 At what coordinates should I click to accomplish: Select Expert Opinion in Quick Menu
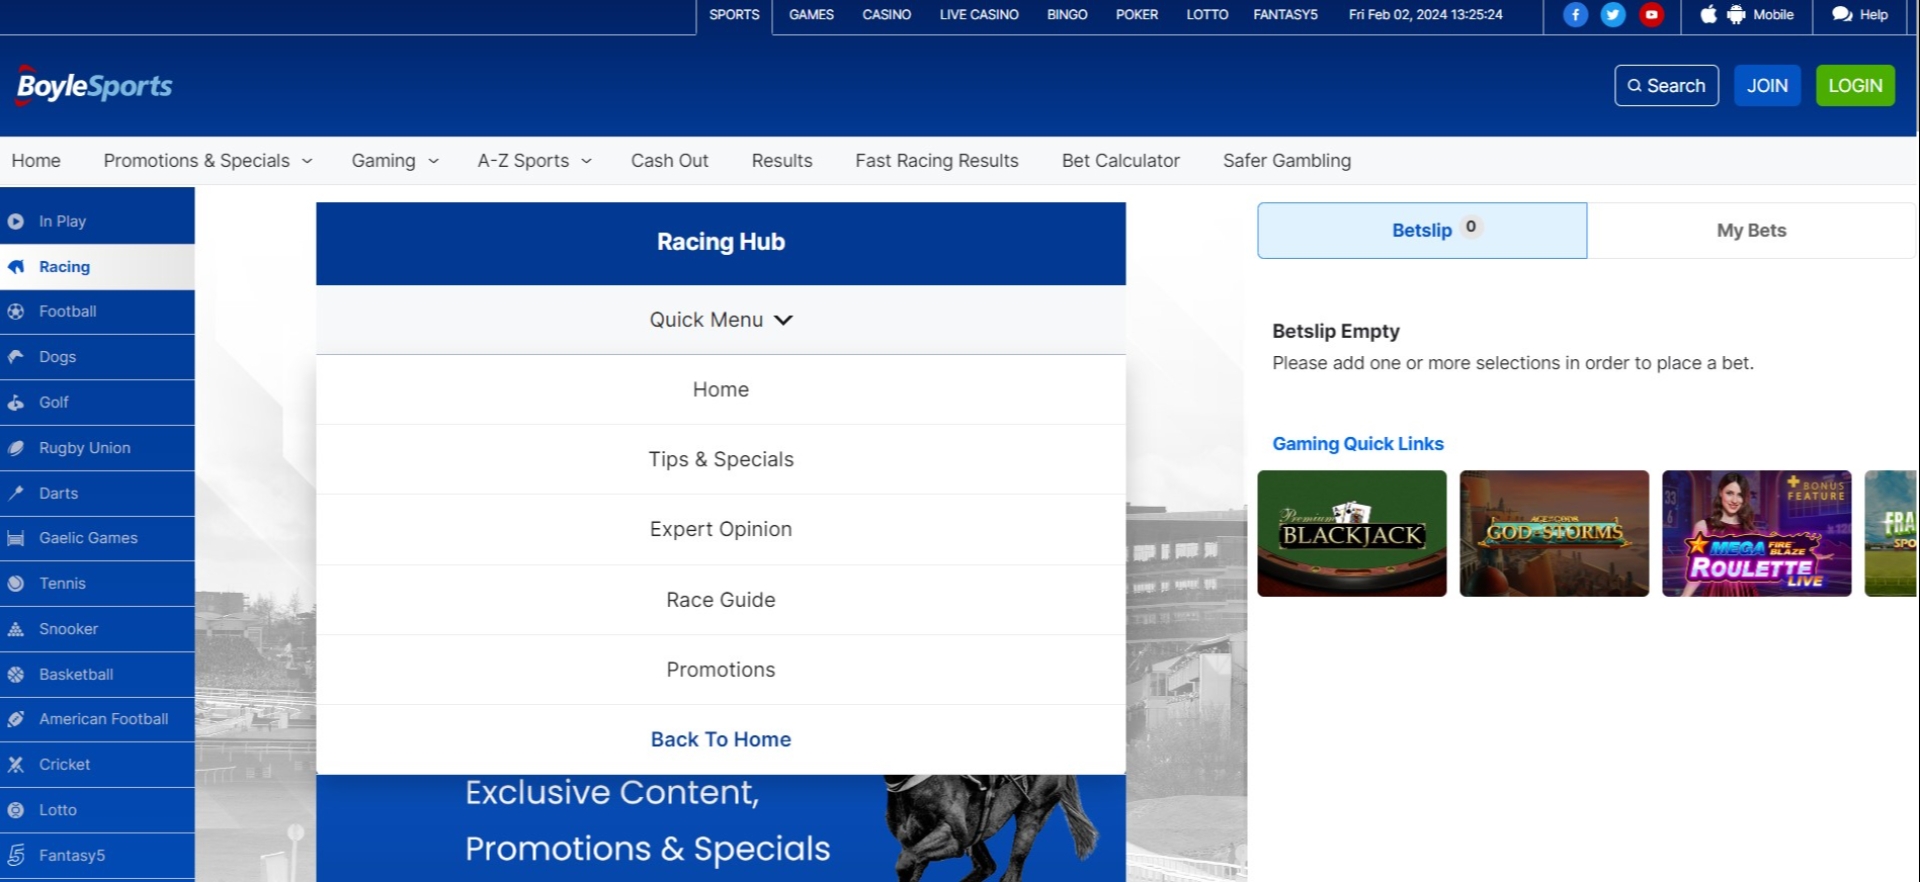click(721, 530)
